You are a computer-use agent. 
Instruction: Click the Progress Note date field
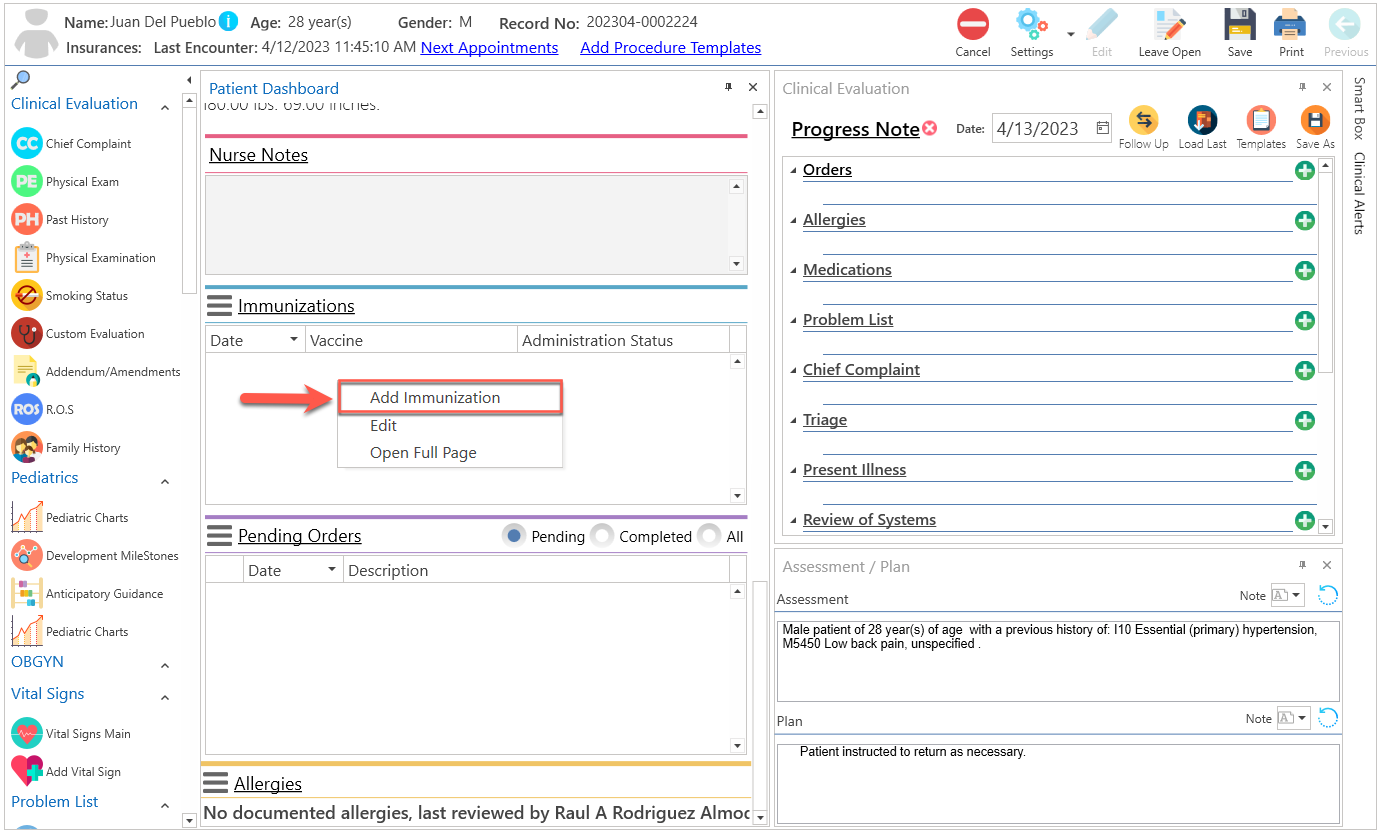(x=1052, y=128)
